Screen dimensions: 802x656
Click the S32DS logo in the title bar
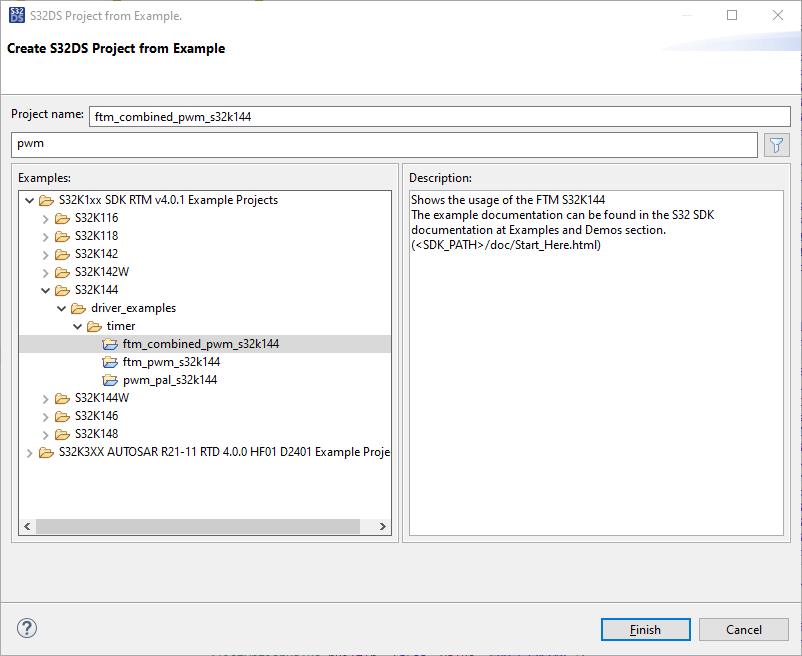pos(14,15)
